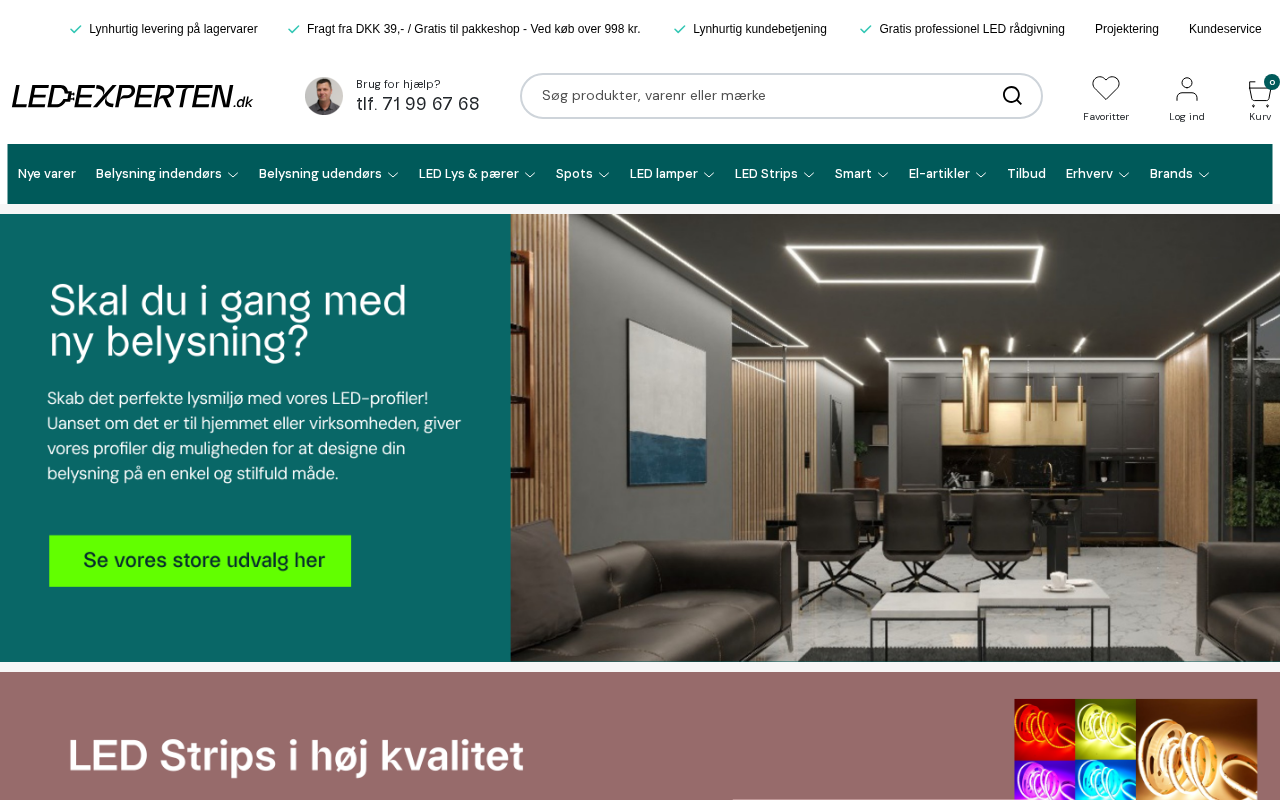Image resolution: width=1280 pixels, height=800 pixels.
Task: Focus the product search input field
Action: pos(765,96)
